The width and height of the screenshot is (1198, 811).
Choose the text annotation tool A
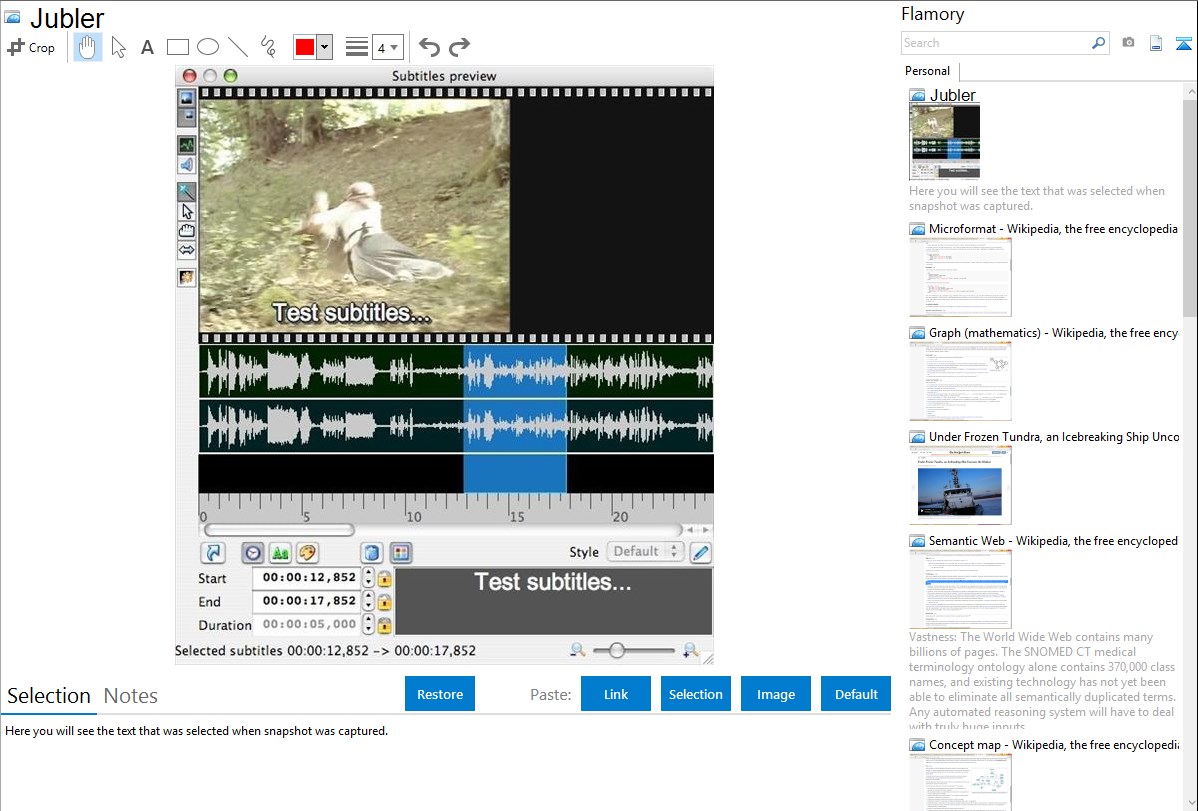pyautogui.click(x=147, y=47)
